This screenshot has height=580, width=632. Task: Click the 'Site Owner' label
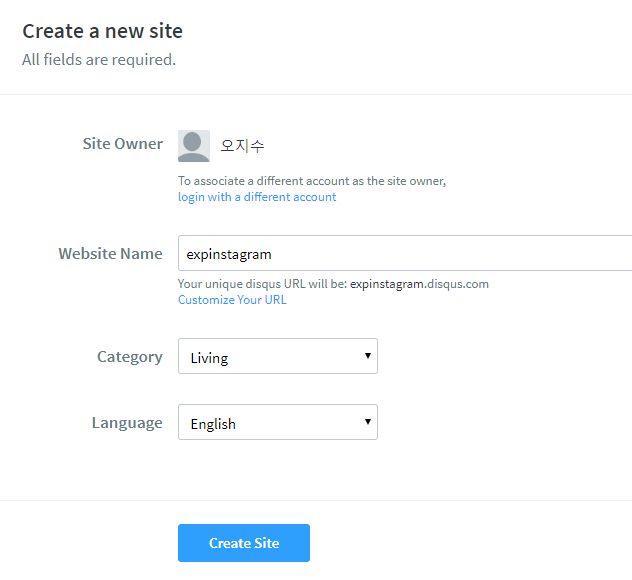coord(123,143)
